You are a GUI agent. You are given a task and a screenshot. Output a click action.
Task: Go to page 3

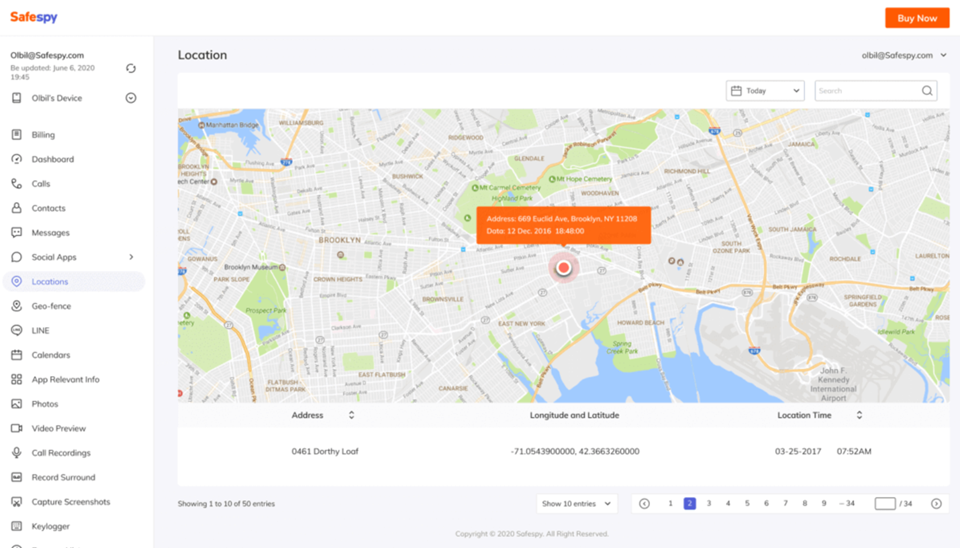tap(709, 503)
